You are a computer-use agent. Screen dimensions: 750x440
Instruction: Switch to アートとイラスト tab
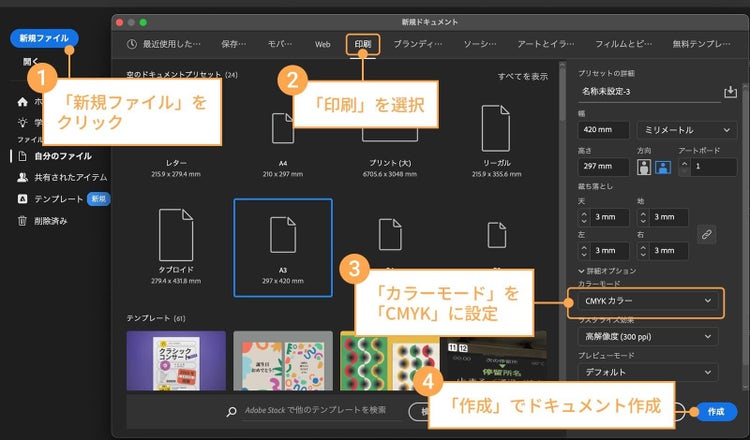click(x=546, y=44)
